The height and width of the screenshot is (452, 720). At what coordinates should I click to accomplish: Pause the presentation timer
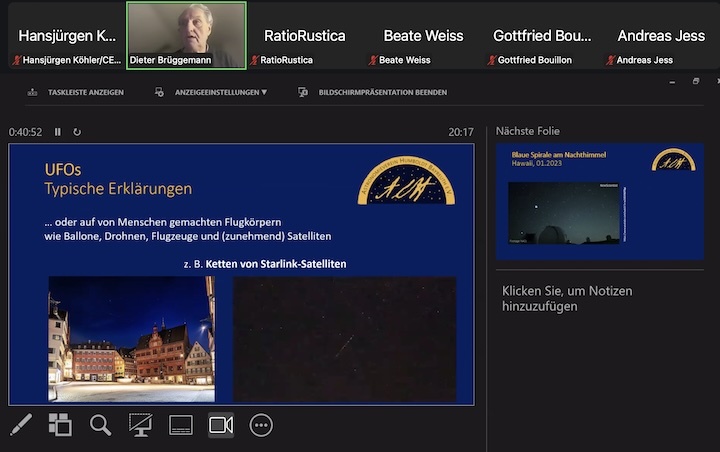[x=58, y=132]
